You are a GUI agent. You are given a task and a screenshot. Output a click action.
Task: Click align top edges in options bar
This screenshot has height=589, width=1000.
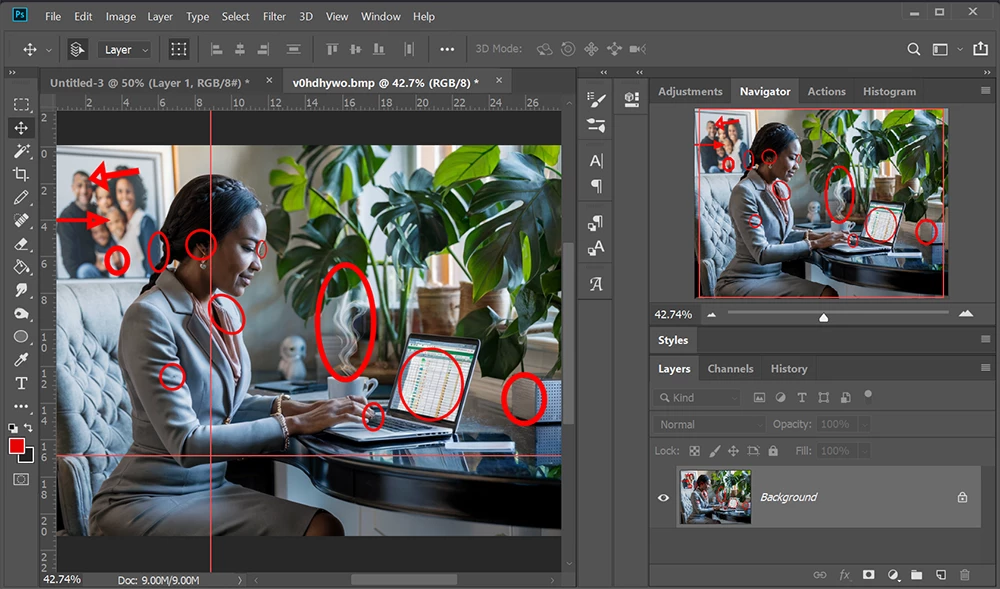[332, 49]
